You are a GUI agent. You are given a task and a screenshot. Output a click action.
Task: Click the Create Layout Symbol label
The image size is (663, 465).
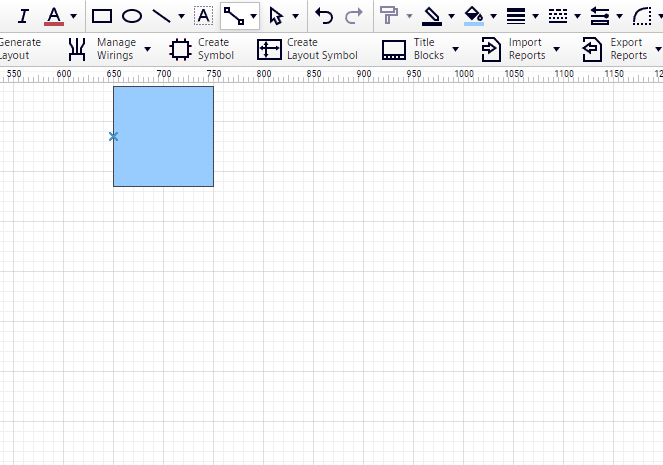pos(322,49)
